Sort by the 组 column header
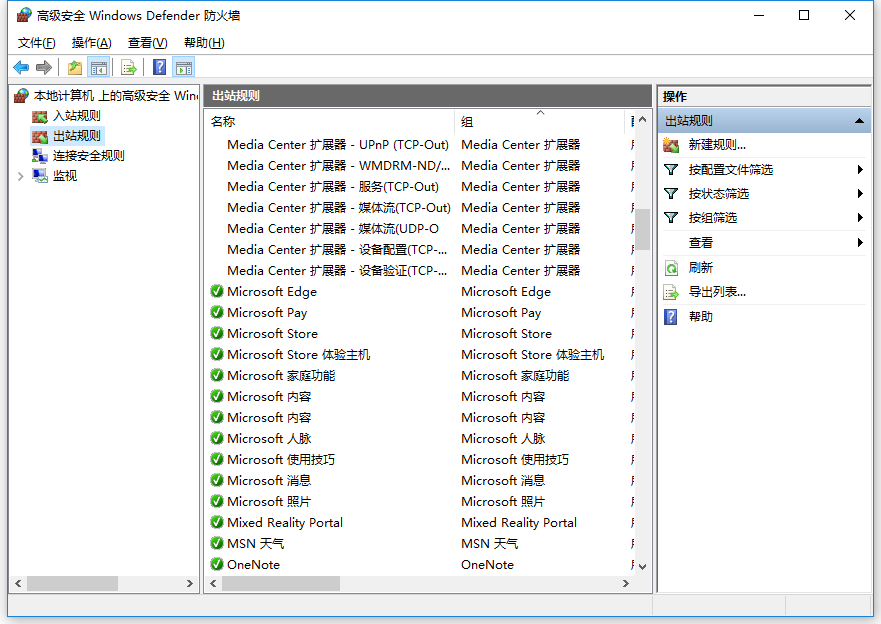The width and height of the screenshot is (881, 624). pyautogui.click(x=539, y=121)
